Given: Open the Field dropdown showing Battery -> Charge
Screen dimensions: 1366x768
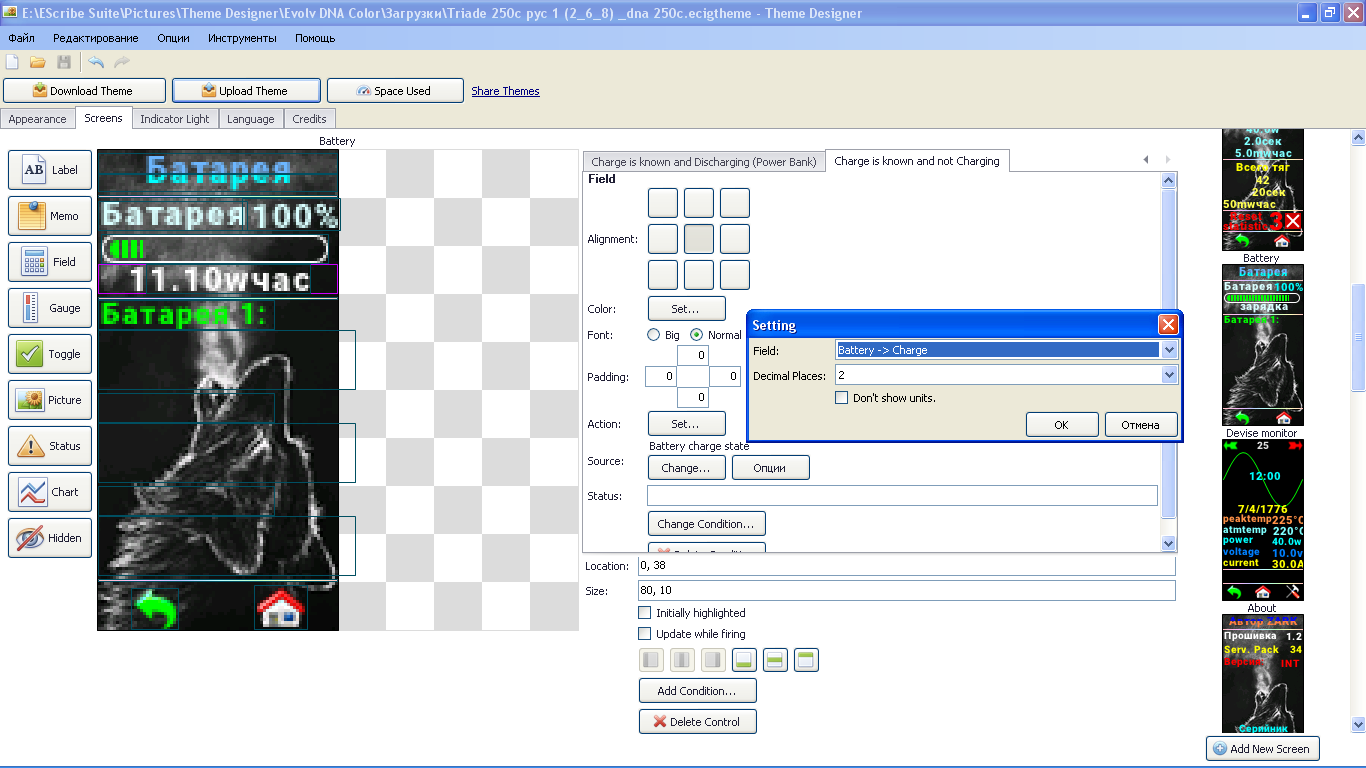Looking at the screenshot, I should point(1007,350).
